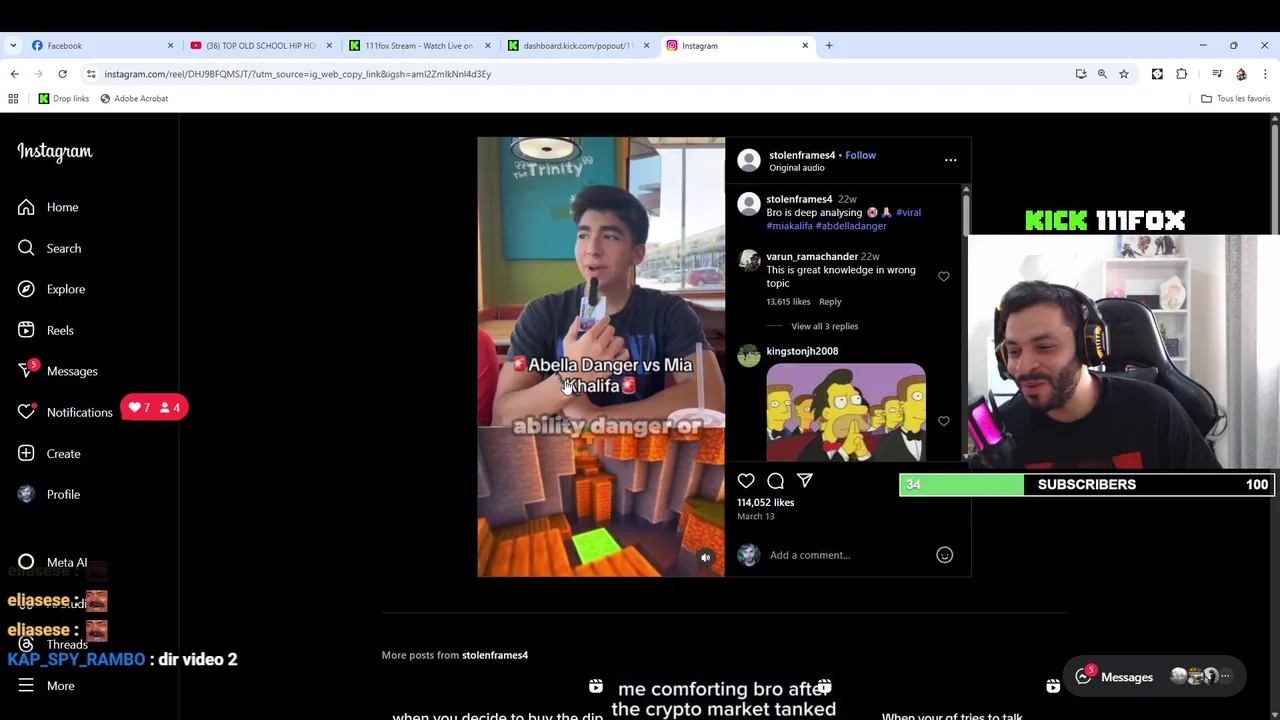Open Tous les favoris folder

[x=1236, y=98]
